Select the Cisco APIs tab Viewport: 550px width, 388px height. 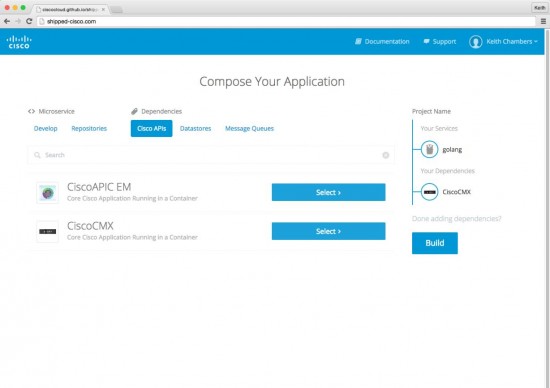(x=152, y=128)
